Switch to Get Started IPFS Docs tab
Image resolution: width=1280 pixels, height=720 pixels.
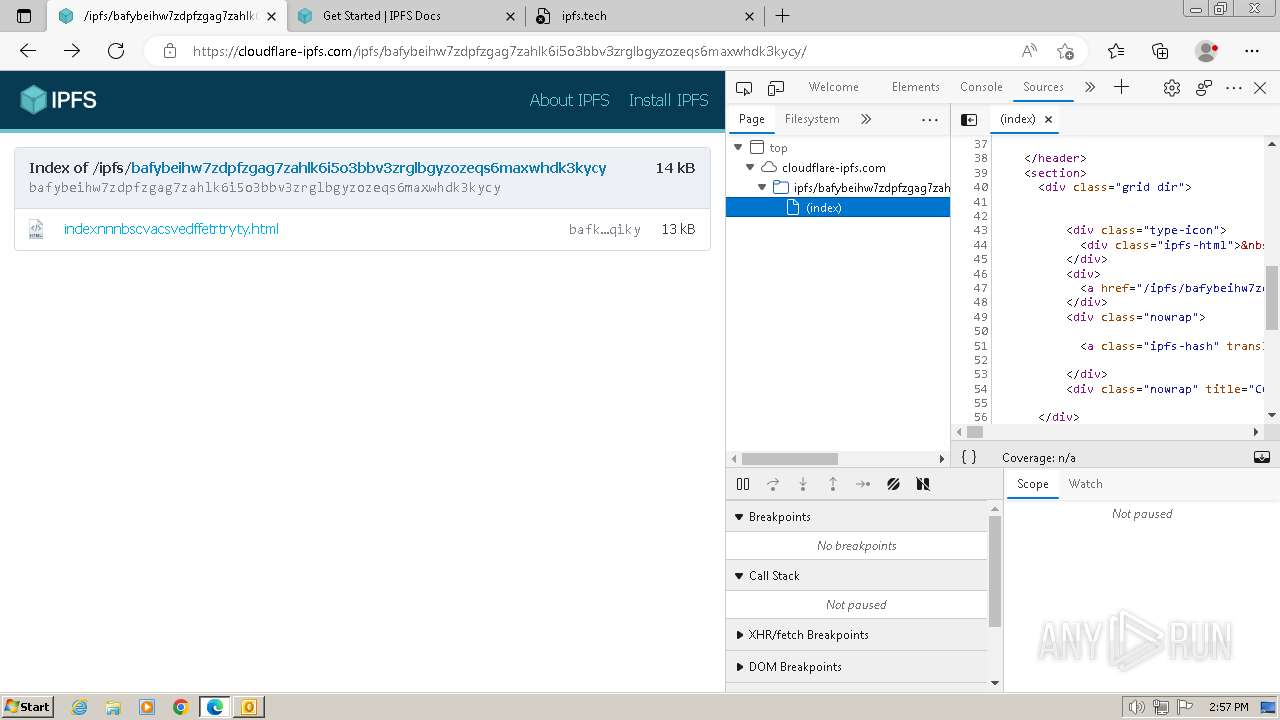tap(406, 16)
